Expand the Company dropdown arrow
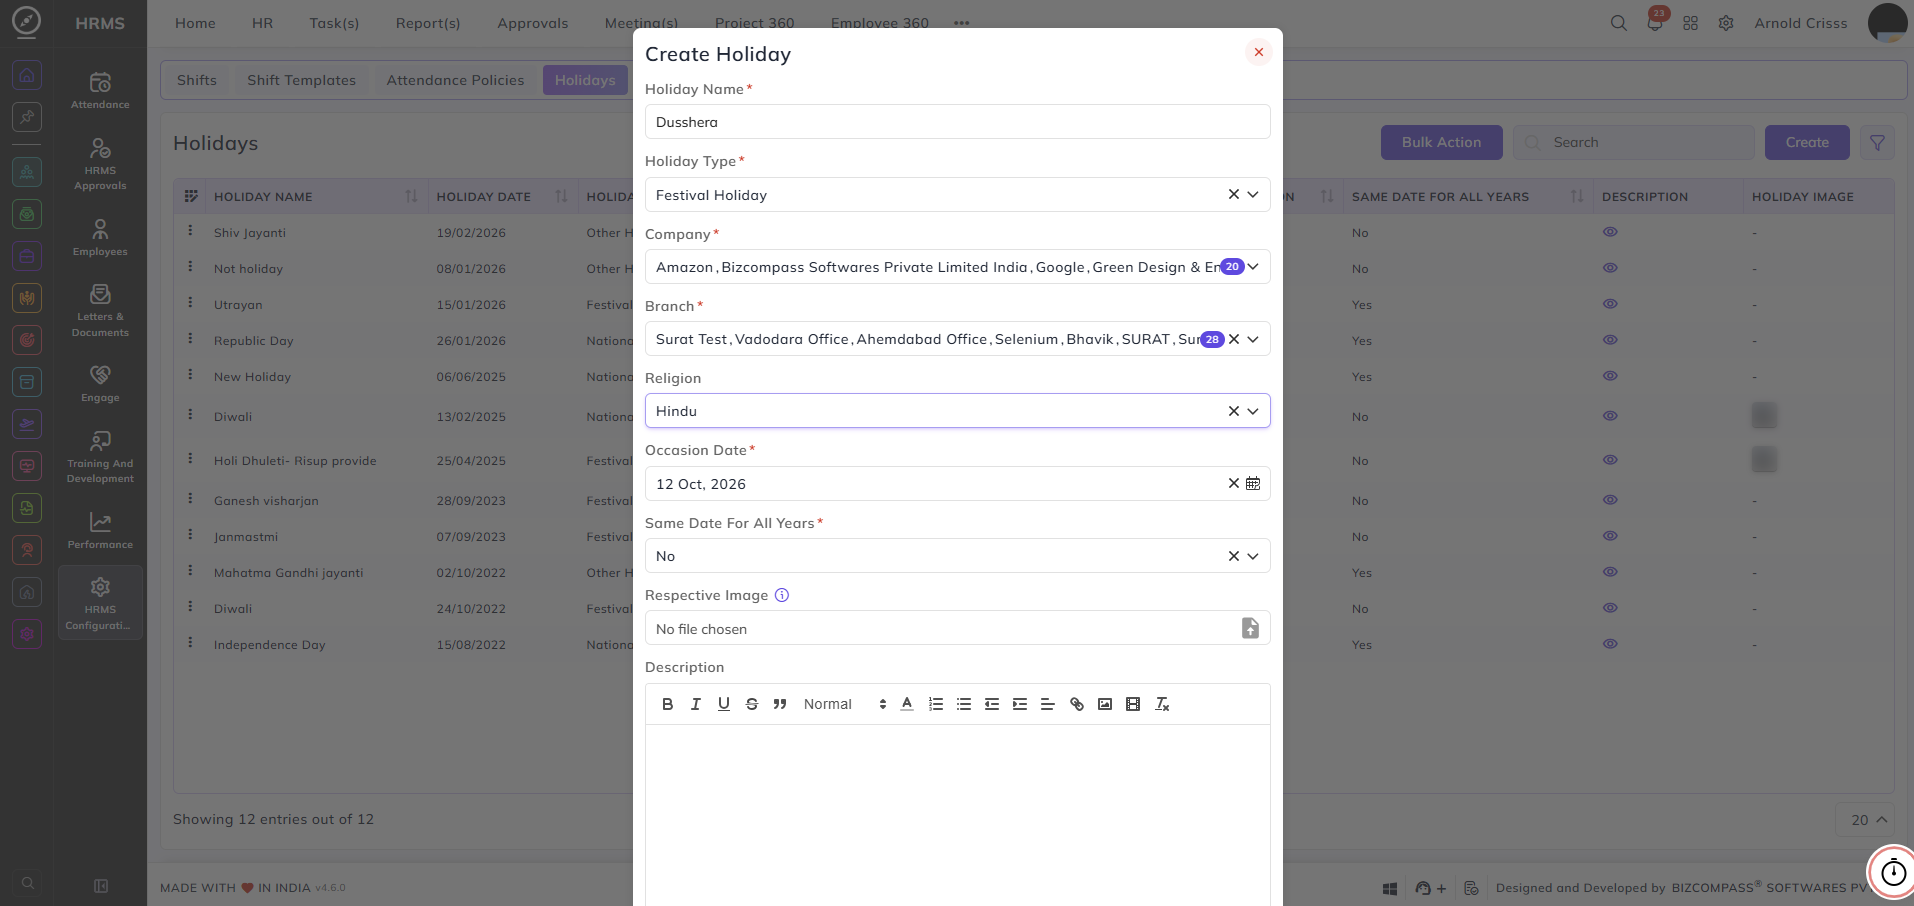The width and height of the screenshot is (1914, 906). tap(1253, 267)
